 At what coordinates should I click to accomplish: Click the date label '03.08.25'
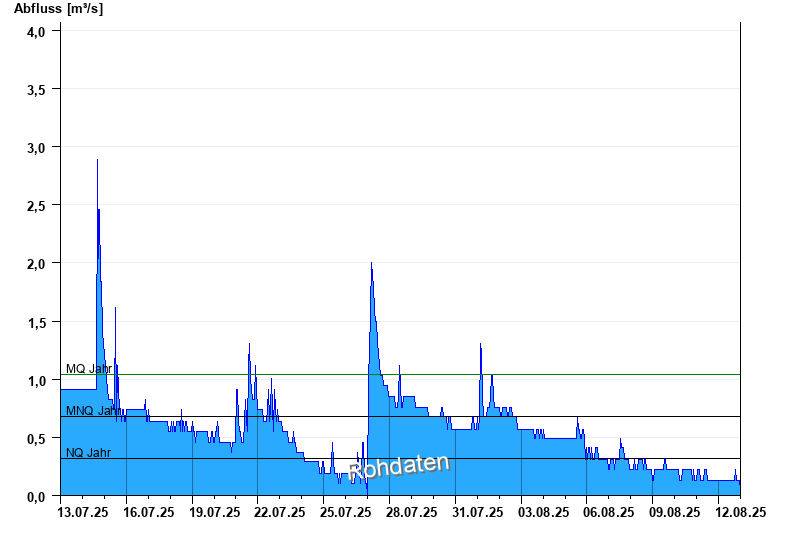tap(543, 512)
